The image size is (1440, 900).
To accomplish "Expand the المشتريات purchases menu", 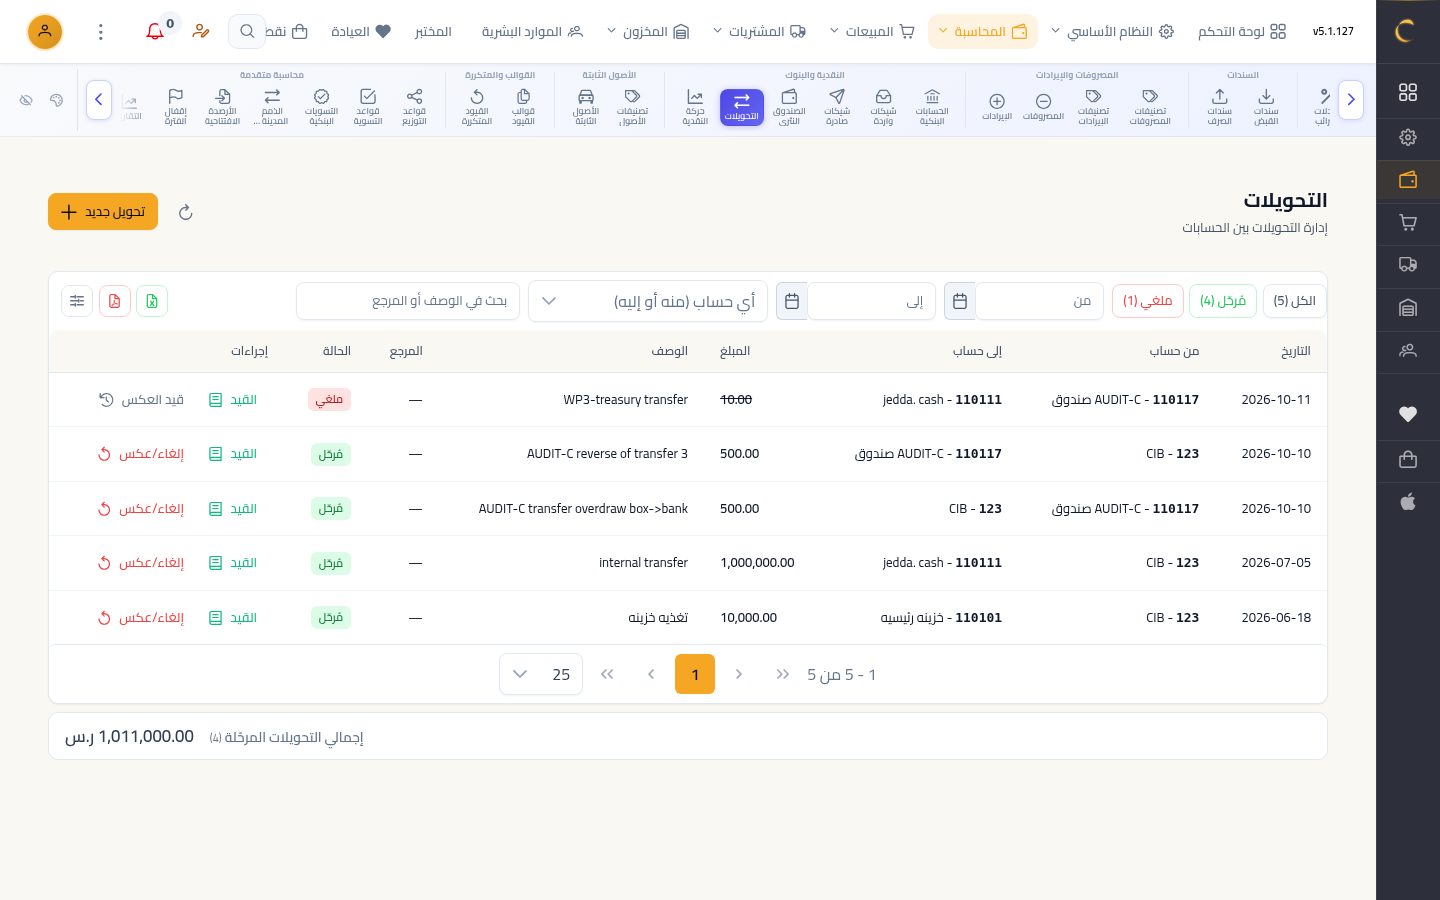I will [760, 32].
